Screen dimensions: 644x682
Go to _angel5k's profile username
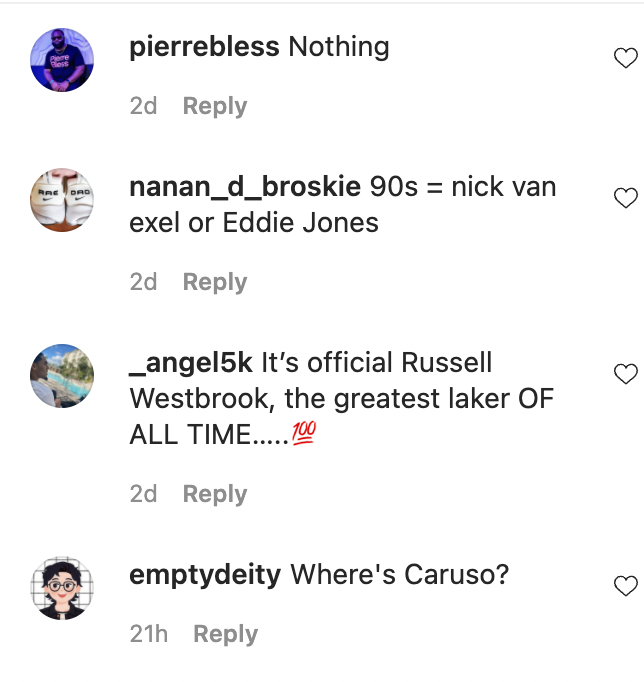click(190, 363)
